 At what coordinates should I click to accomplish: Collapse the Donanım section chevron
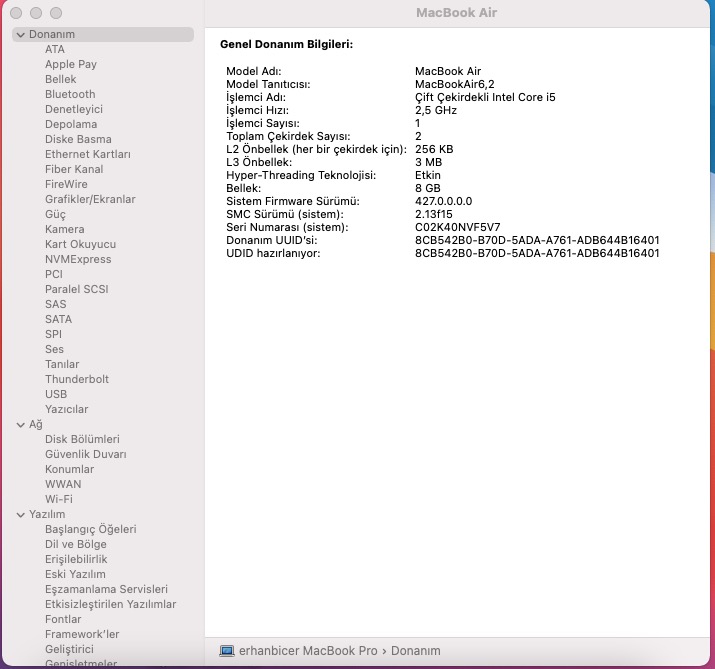coord(20,34)
